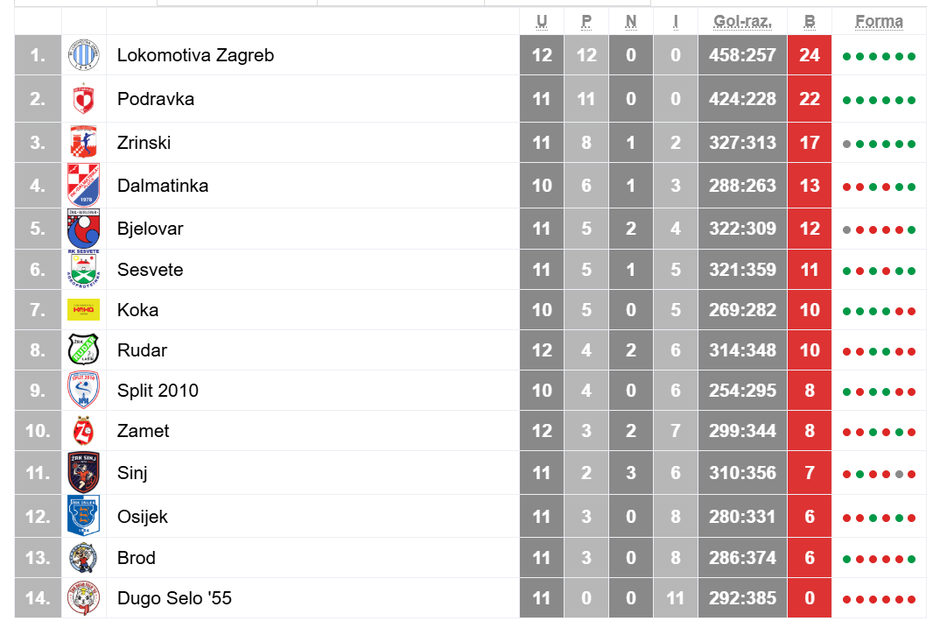Click the Forma column header
This screenshot has width=940, height=628.
(x=879, y=21)
